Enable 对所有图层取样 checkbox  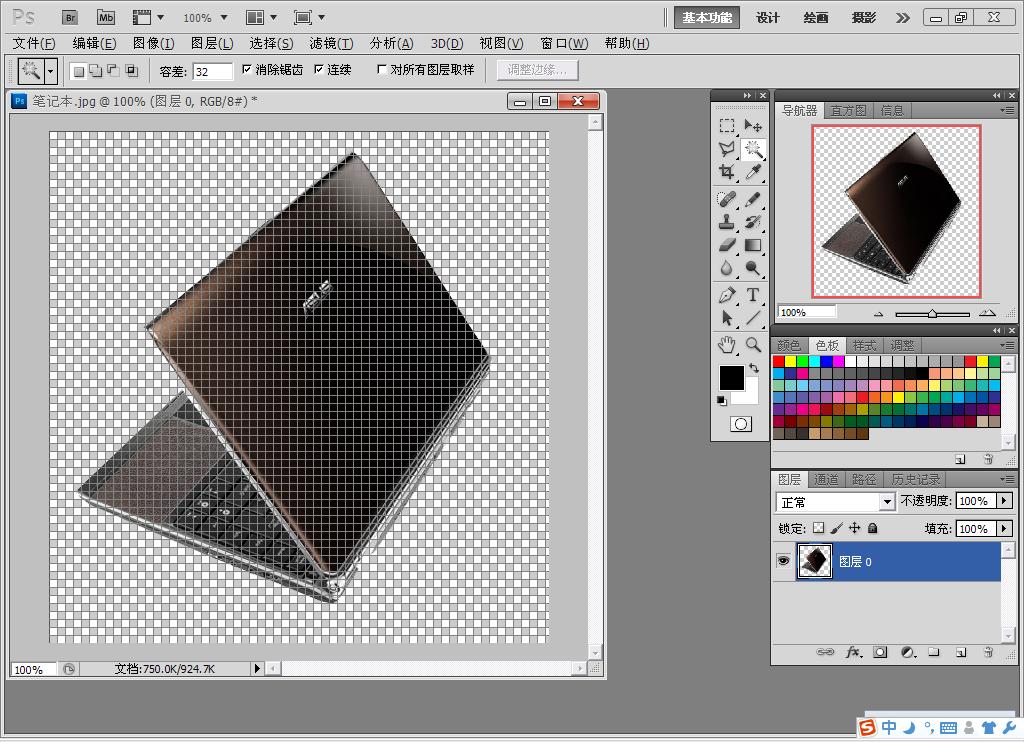click(382, 69)
